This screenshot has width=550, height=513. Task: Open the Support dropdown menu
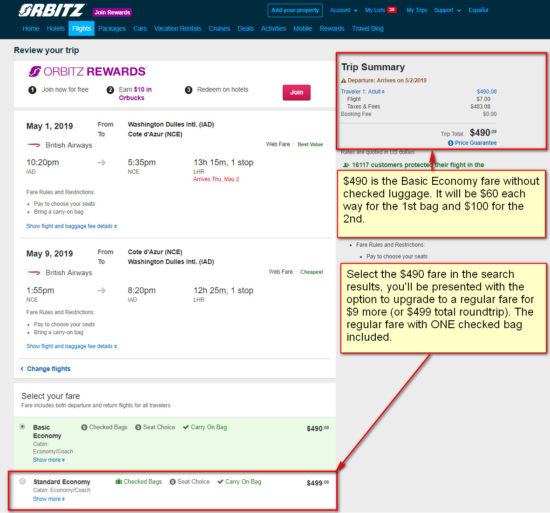[x=447, y=10]
